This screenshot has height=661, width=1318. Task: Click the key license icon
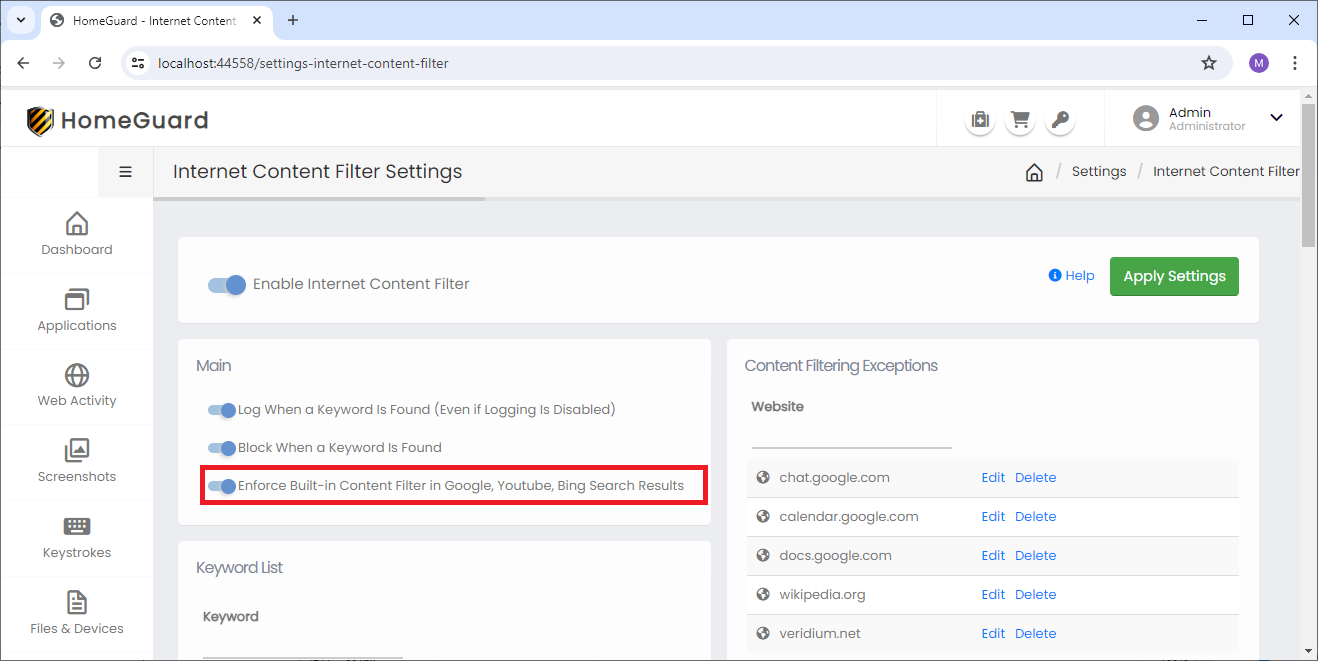click(x=1060, y=120)
